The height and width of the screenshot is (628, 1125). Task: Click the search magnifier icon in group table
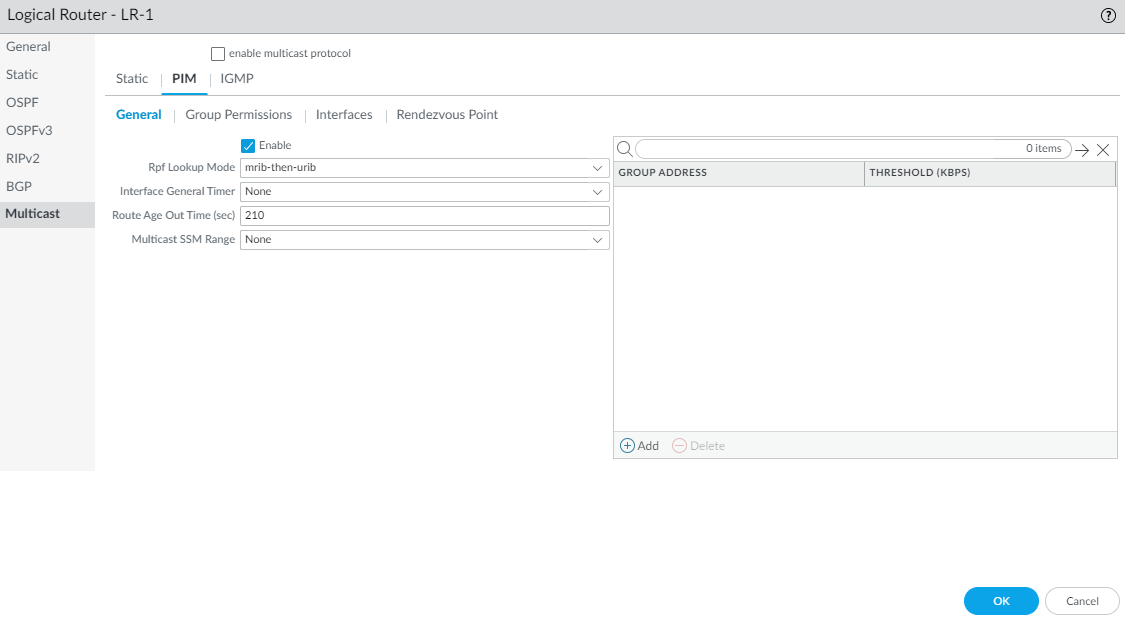coord(624,149)
